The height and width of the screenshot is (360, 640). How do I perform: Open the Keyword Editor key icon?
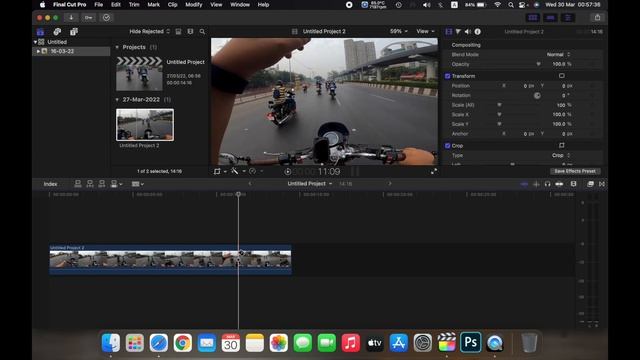coord(89,18)
